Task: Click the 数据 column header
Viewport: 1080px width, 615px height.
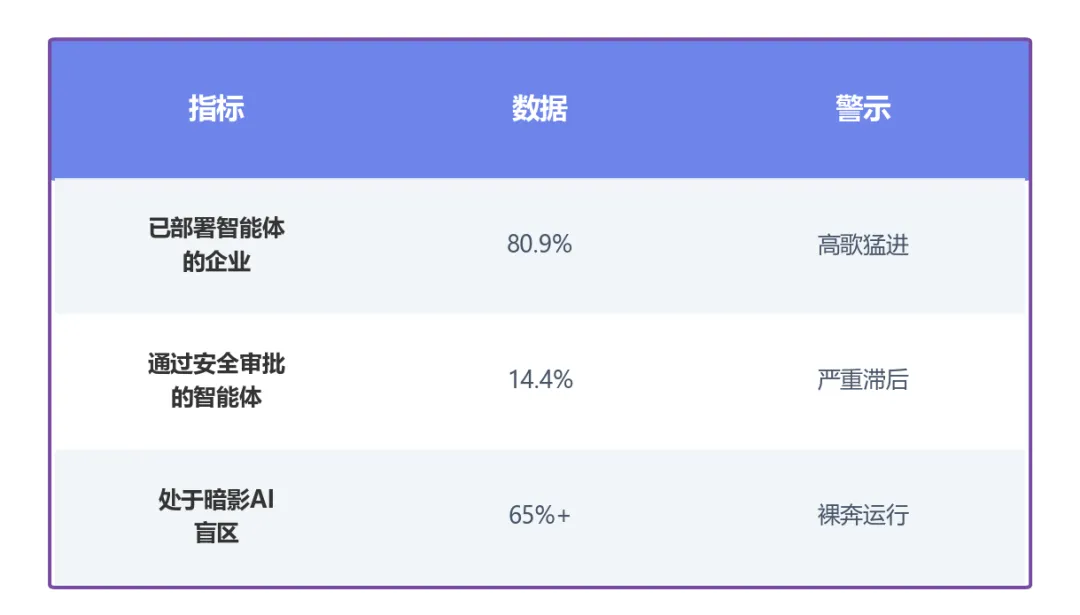Action: pyautogui.click(x=540, y=108)
